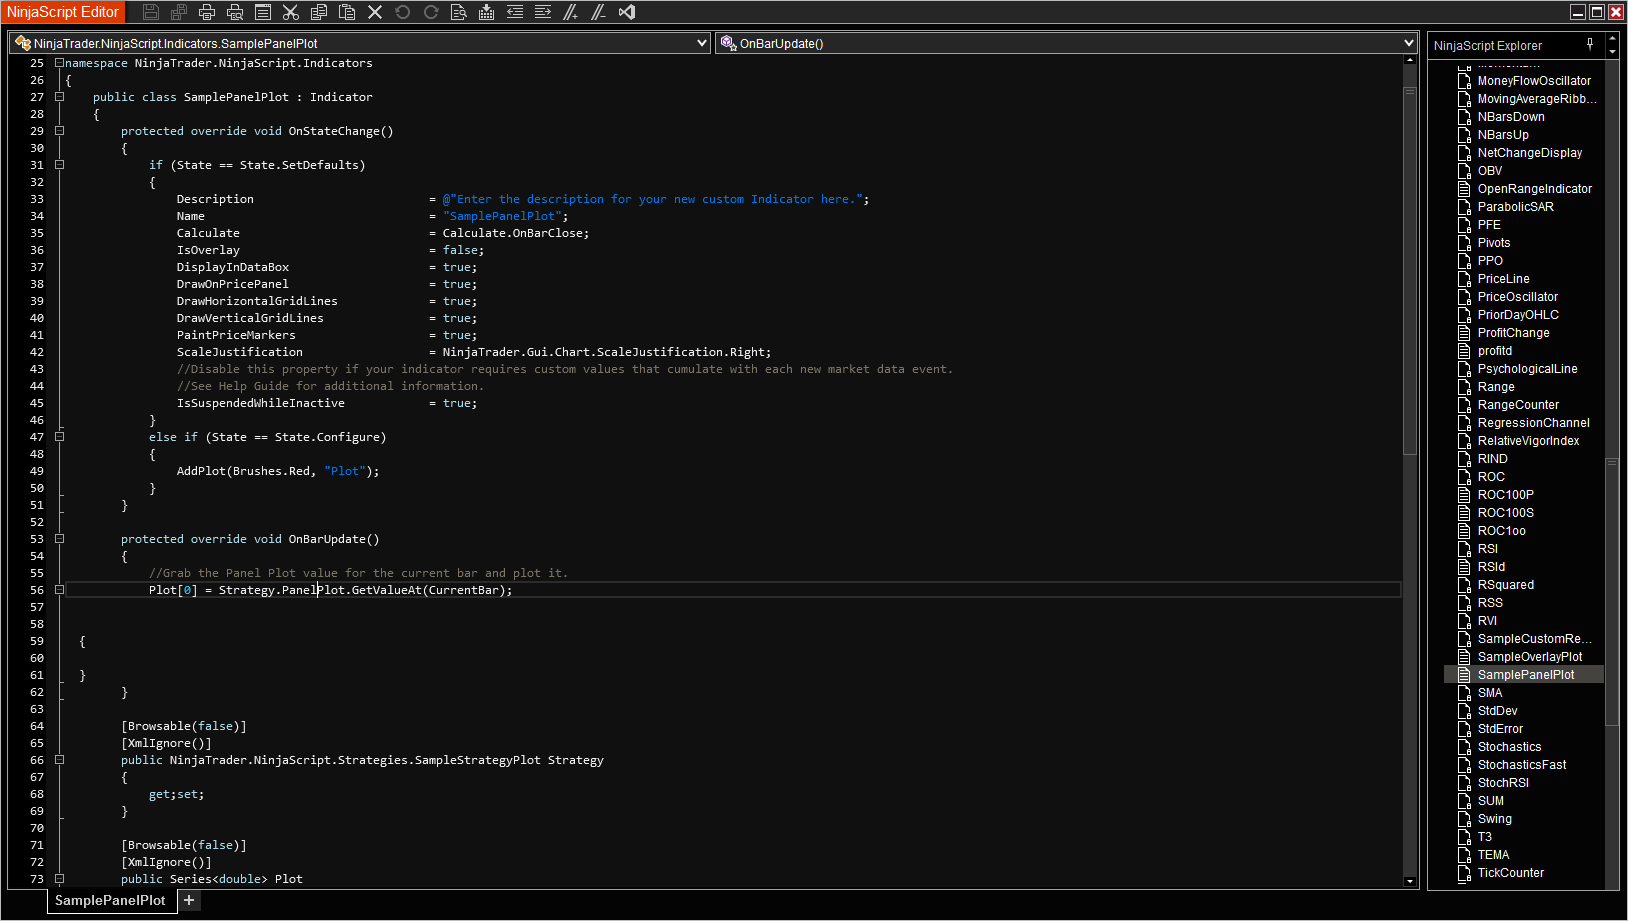
Task: Click the Compile icon in the toolbar
Action: pyautogui.click(x=486, y=12)
